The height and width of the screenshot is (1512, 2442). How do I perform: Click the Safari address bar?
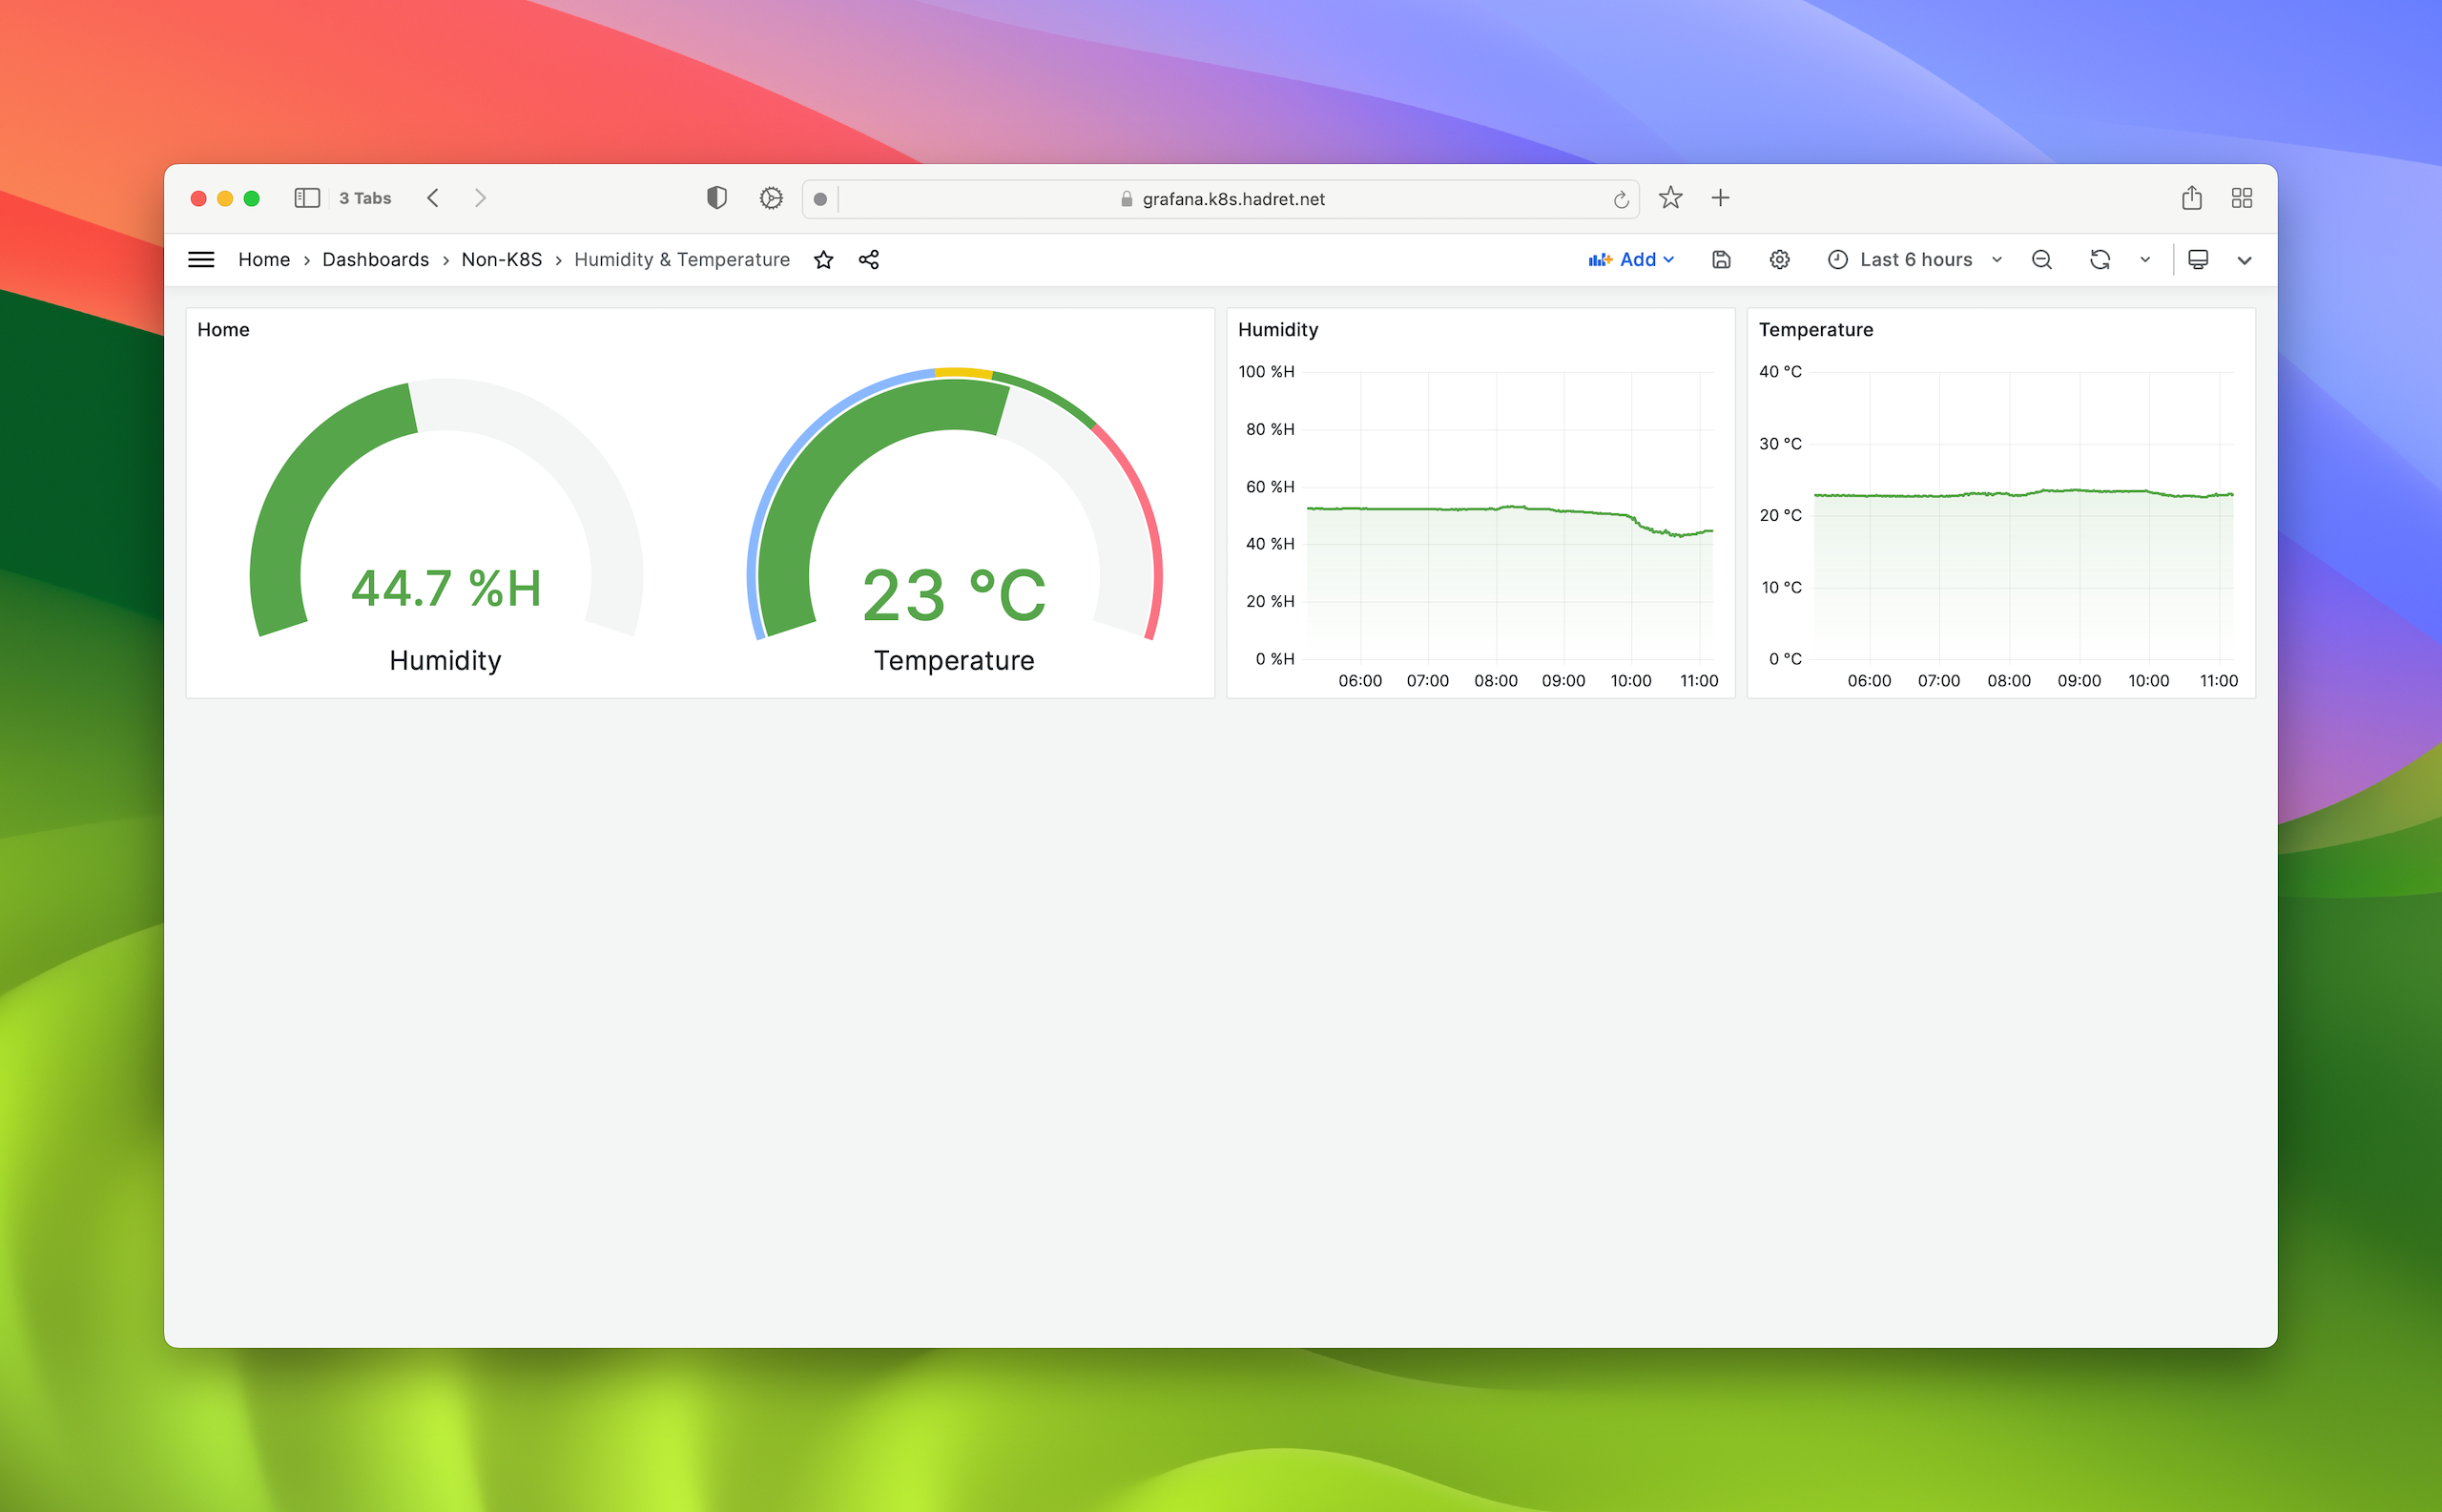click(x=1232, y=199)
